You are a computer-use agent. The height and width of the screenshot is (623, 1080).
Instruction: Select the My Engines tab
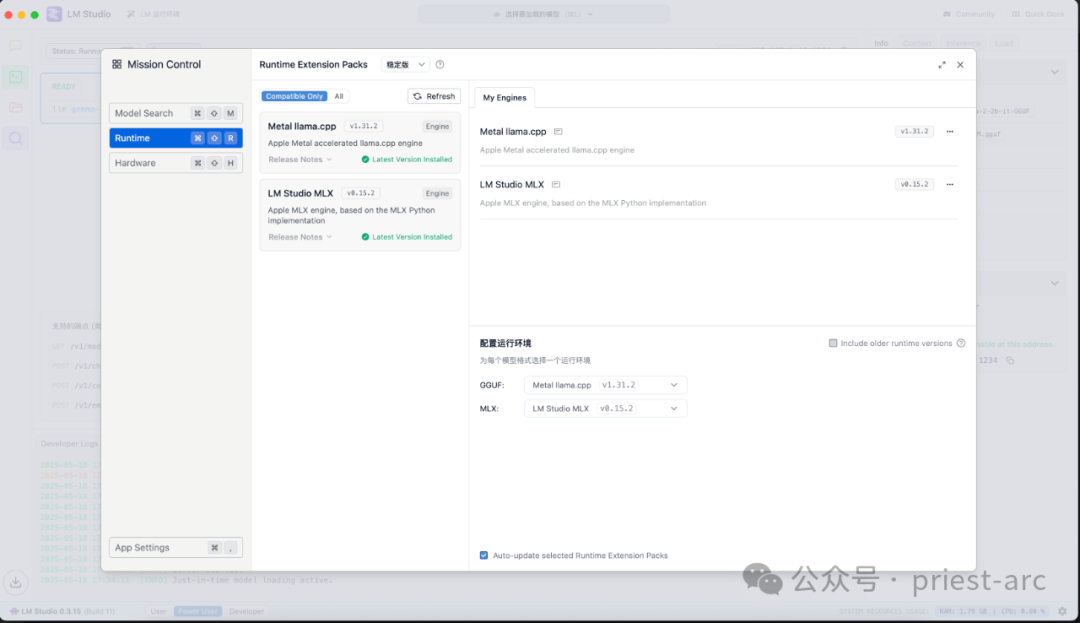504,98
